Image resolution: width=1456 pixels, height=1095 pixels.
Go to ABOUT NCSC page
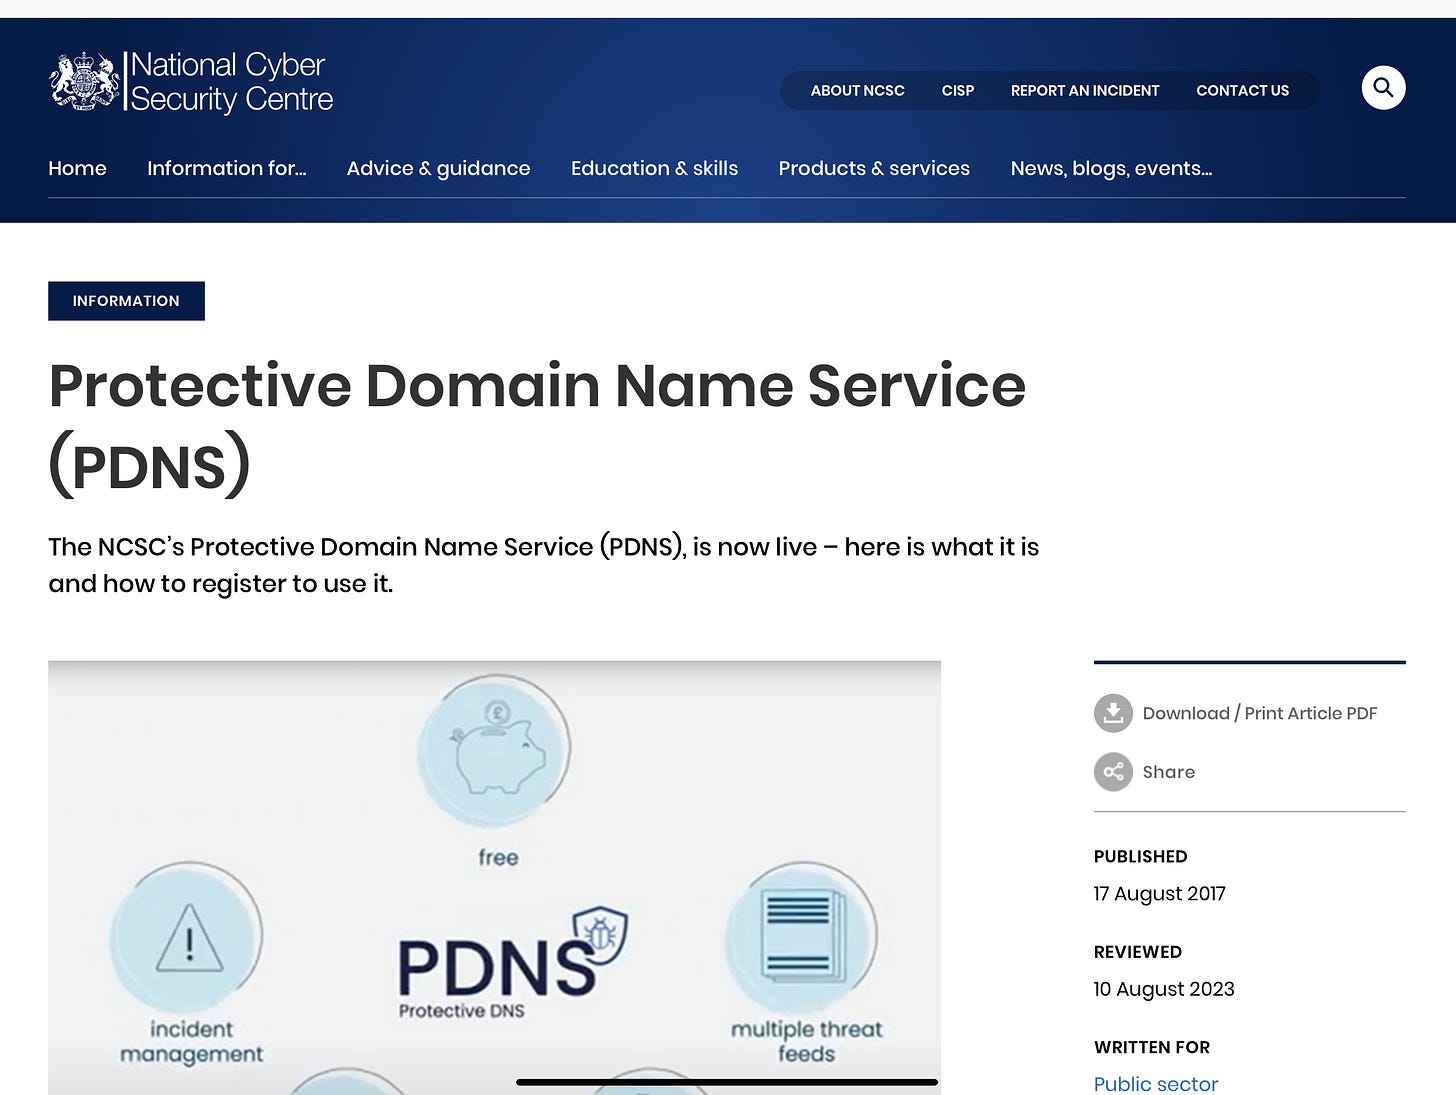pos(857,90)
